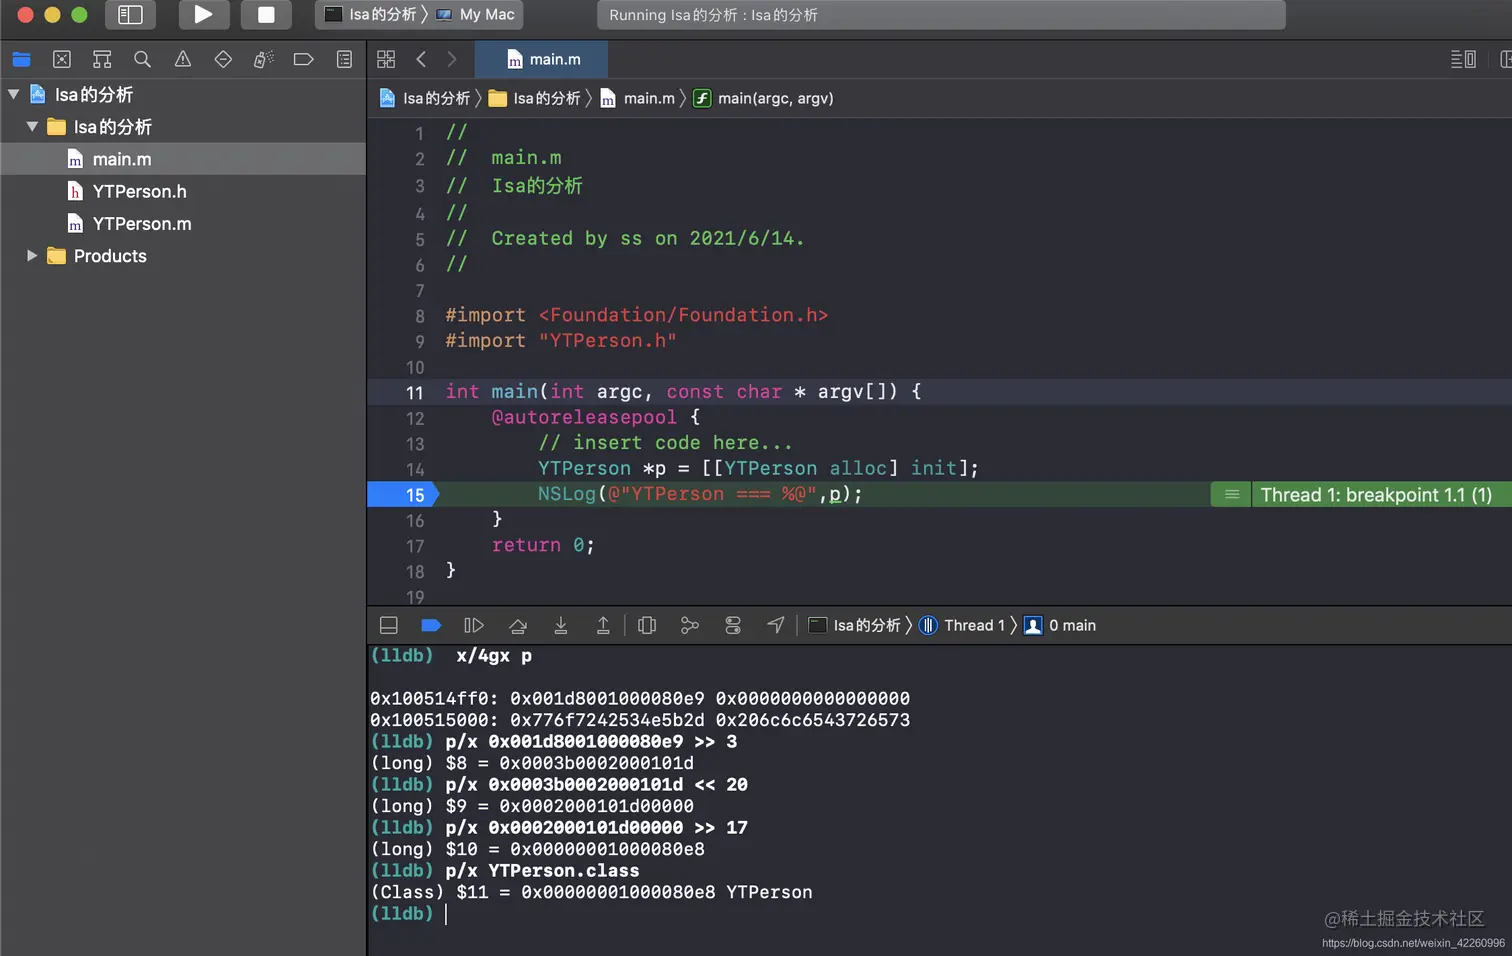Open the Project navigator folder icon
Screen dimensions: 1512x956
point(21,59)
